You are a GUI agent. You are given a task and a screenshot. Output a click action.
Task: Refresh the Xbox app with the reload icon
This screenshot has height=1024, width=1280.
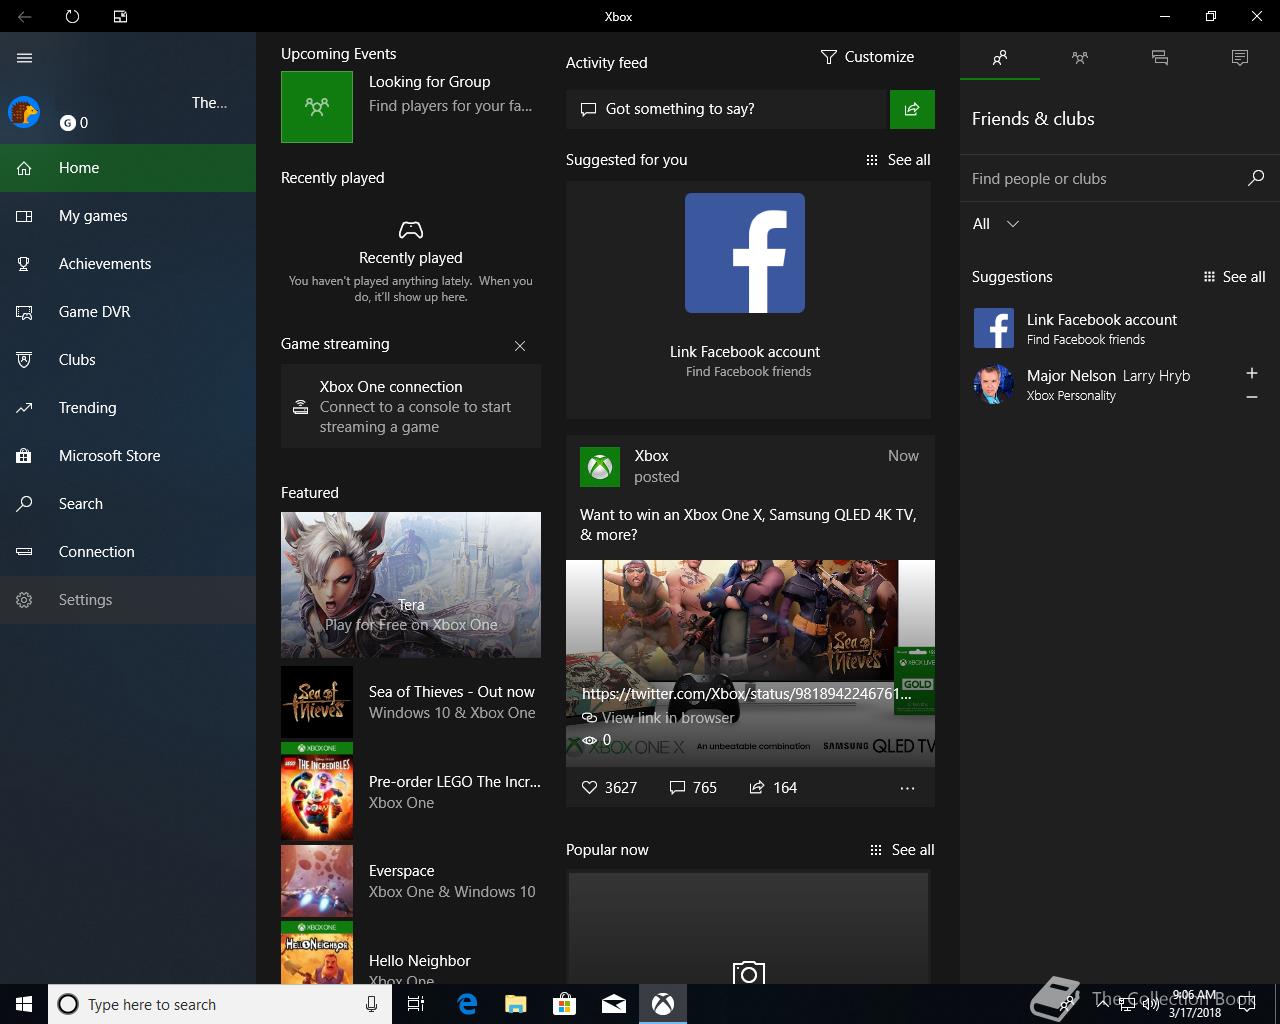tap(72, 16)
